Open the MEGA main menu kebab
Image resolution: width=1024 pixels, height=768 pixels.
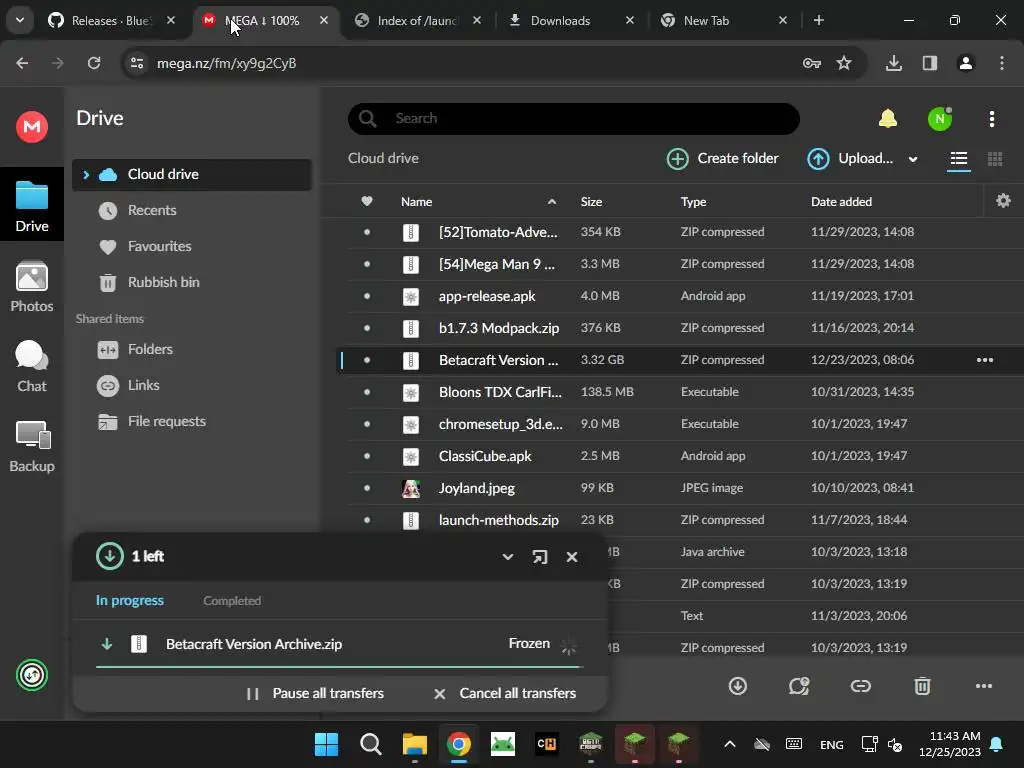(991, 119)
